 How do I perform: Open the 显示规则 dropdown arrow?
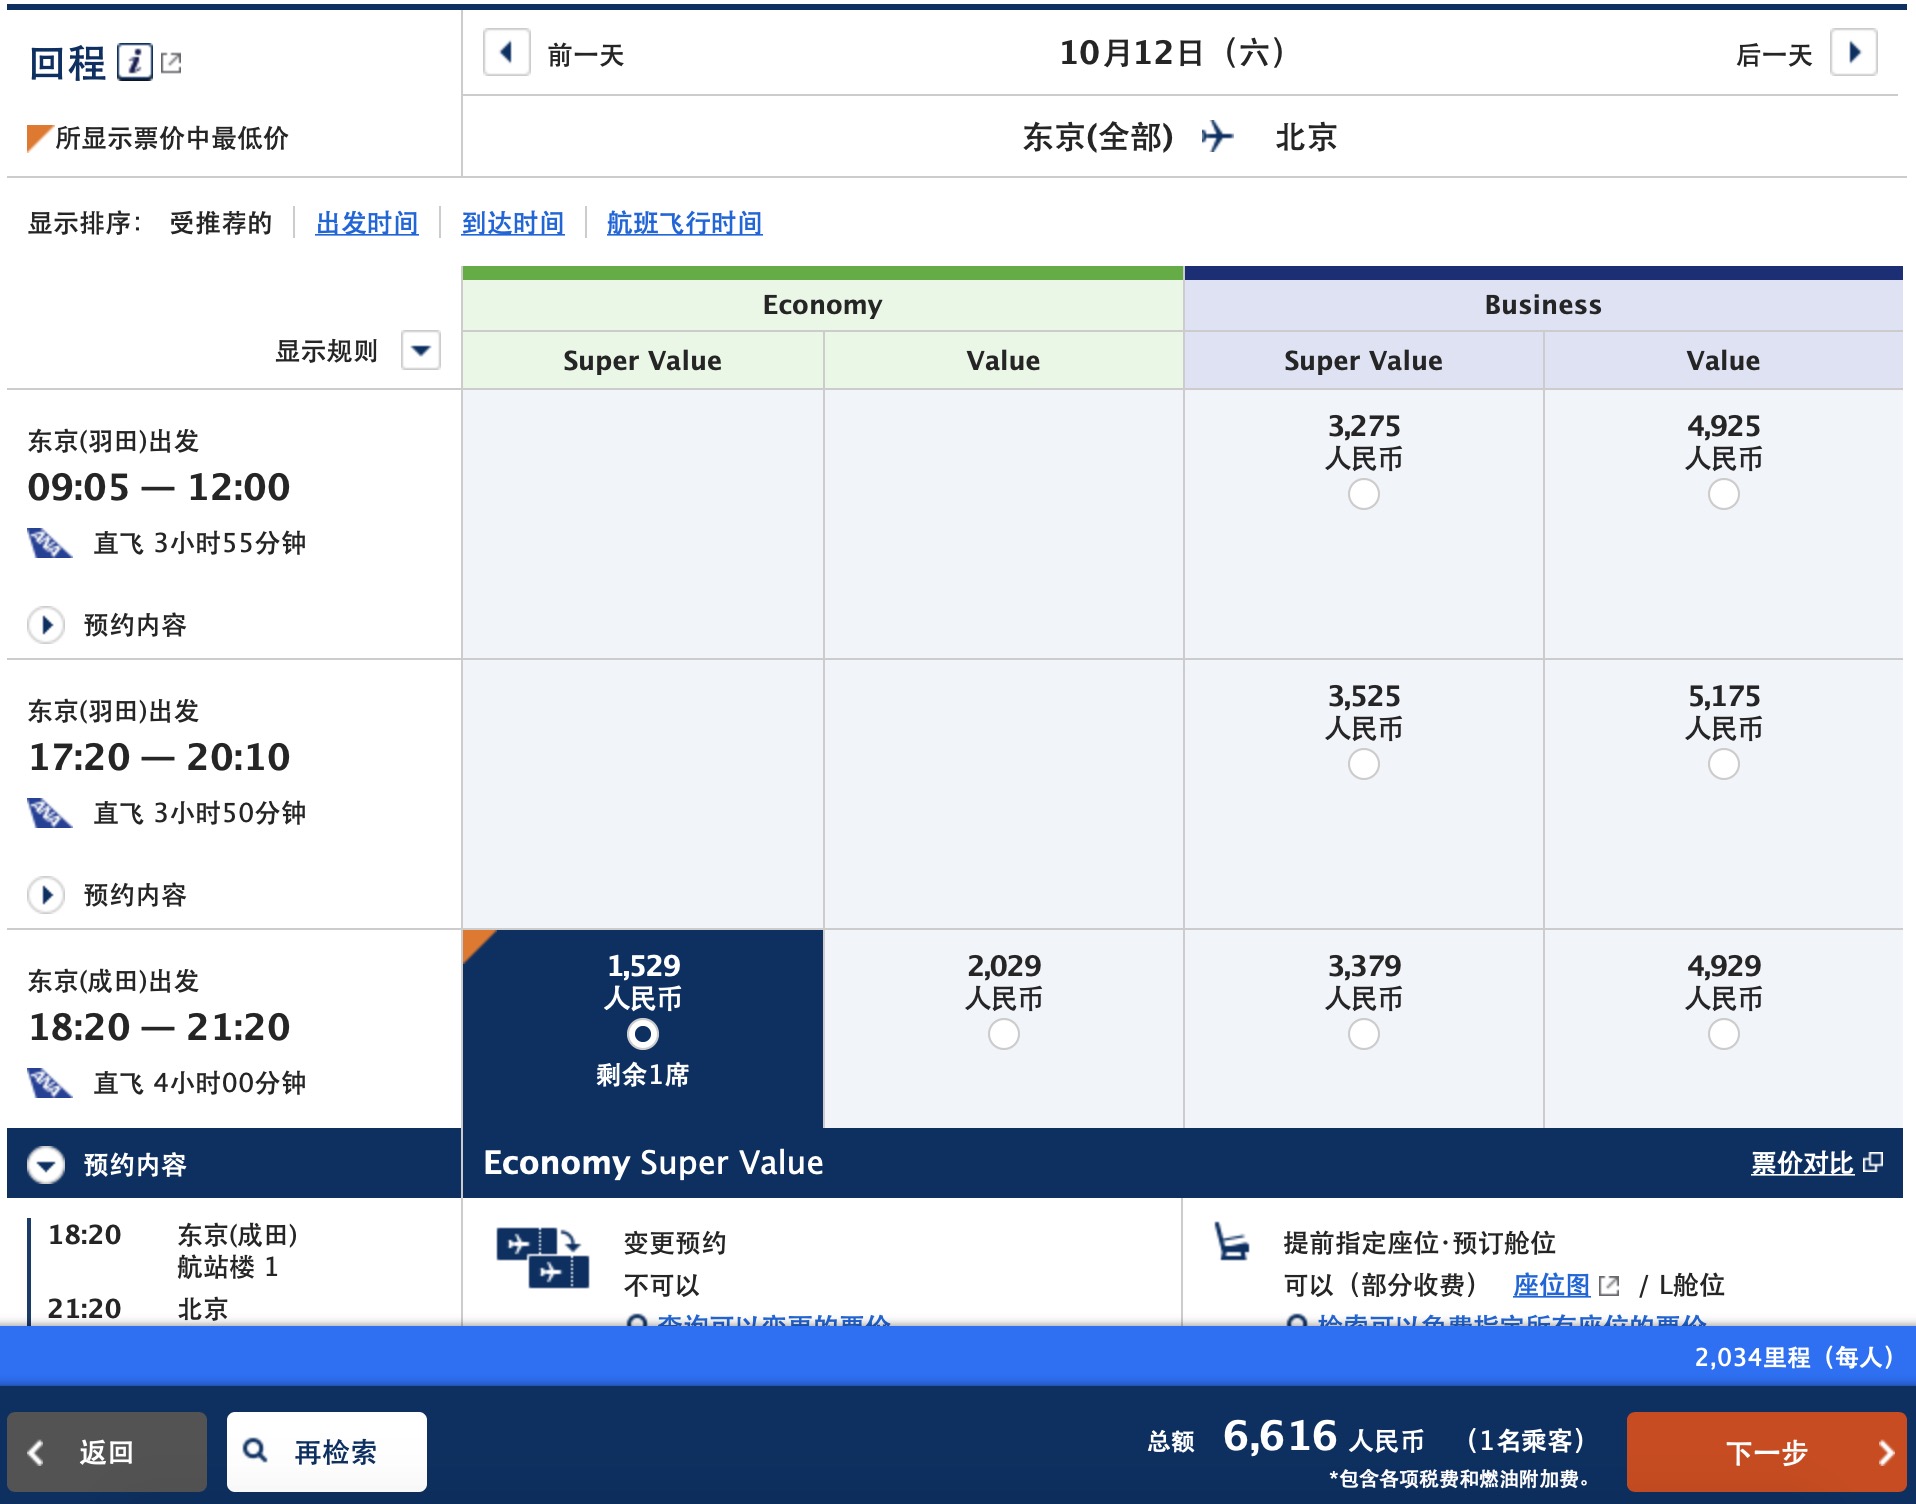(421, 350)
